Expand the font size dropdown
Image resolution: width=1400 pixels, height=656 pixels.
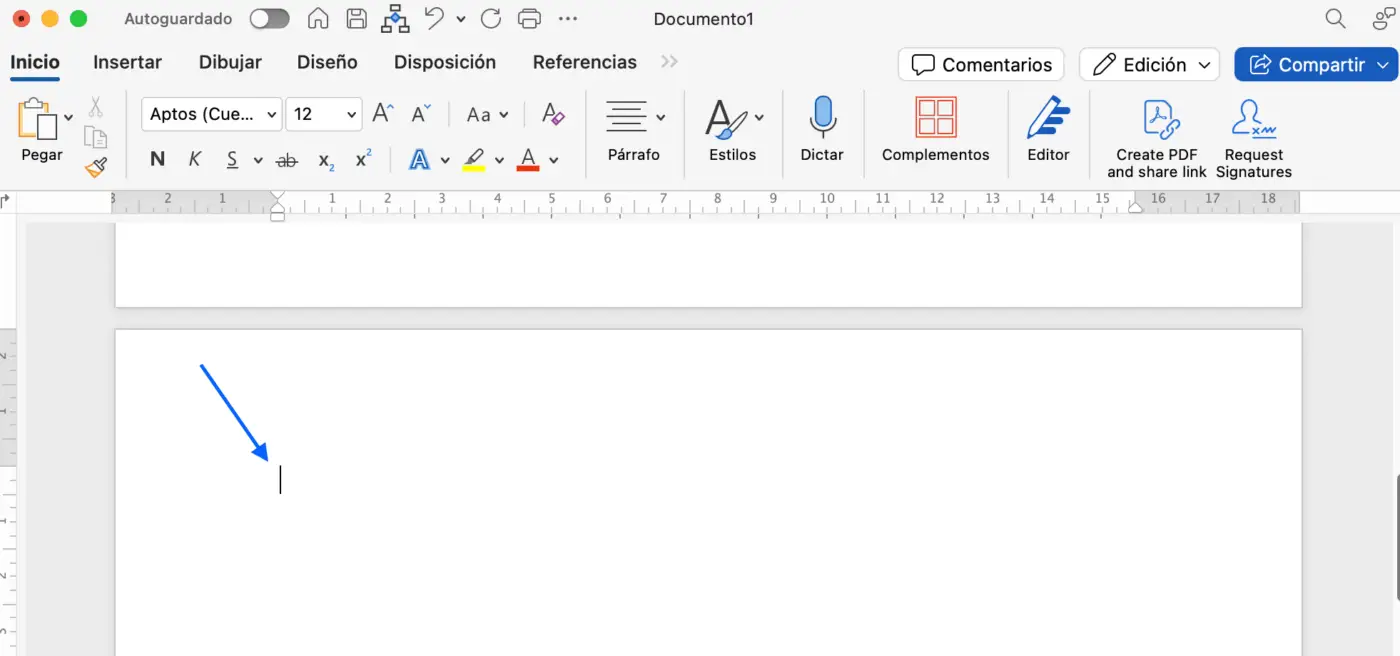[x=348, y=114]
